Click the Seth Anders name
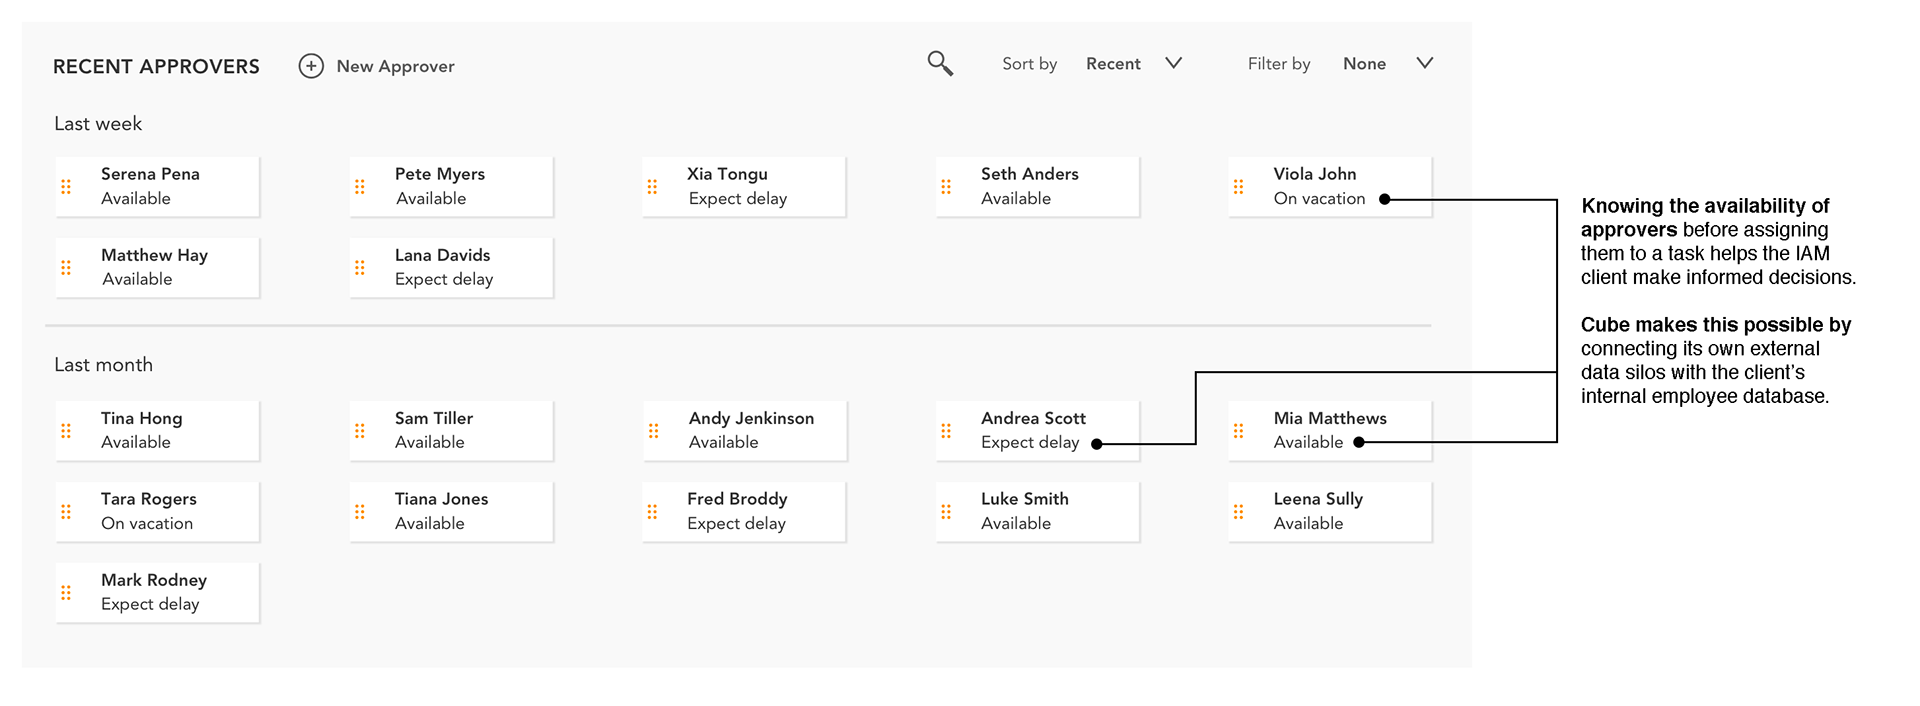The width and height of the screenshot is (1920, 706). coord(1030,174)
